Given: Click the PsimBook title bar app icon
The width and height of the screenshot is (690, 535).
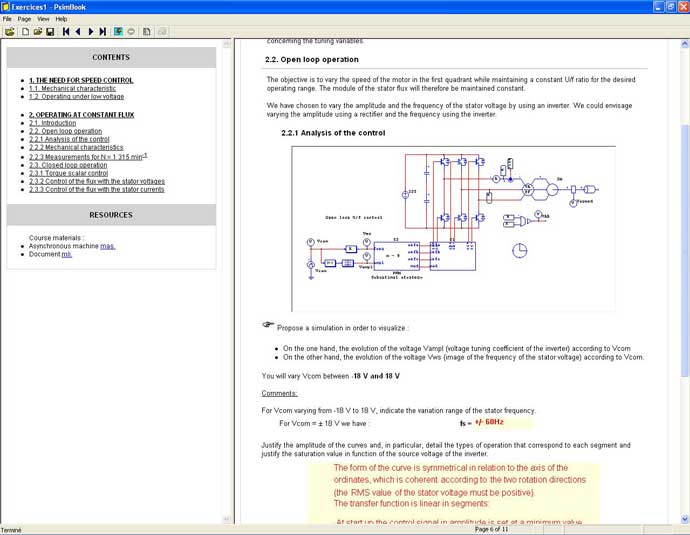Looking at the screenshot, I should tap(6, 7).
